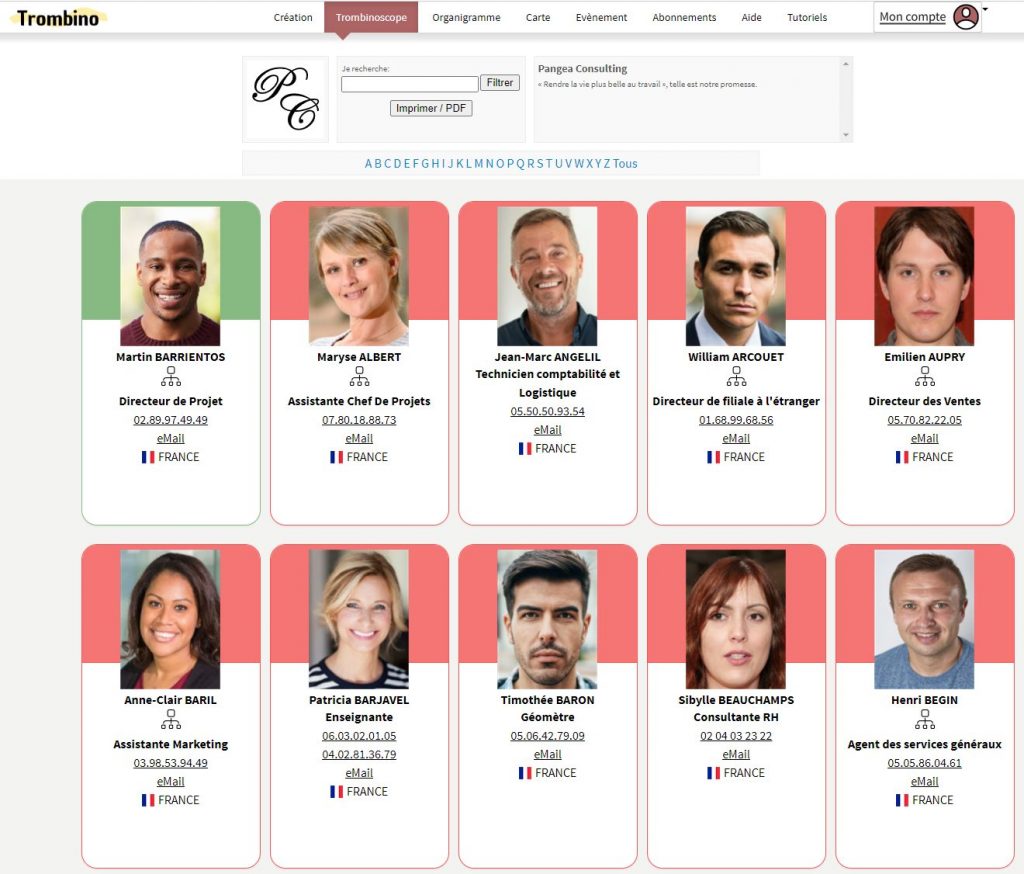Focus the Je recherche search field

(409, 84)
